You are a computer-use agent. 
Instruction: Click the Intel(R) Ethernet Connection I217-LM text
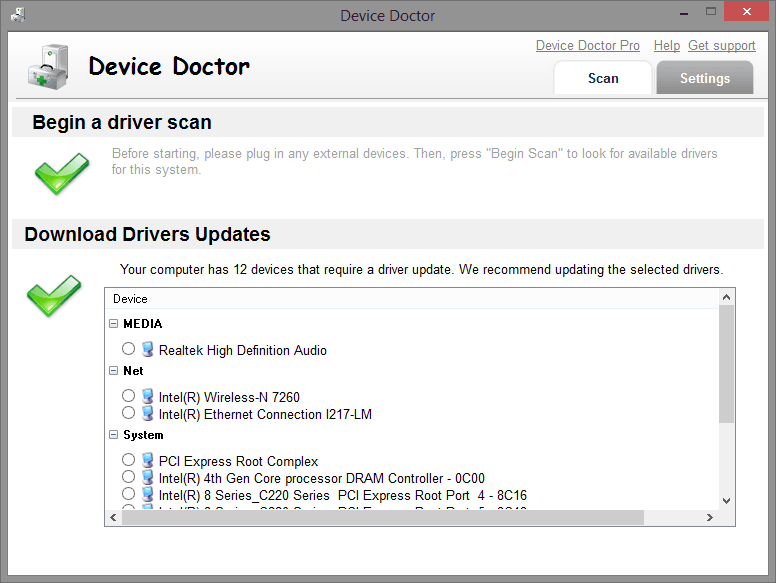pyautogui.click(x=265, y=414)
